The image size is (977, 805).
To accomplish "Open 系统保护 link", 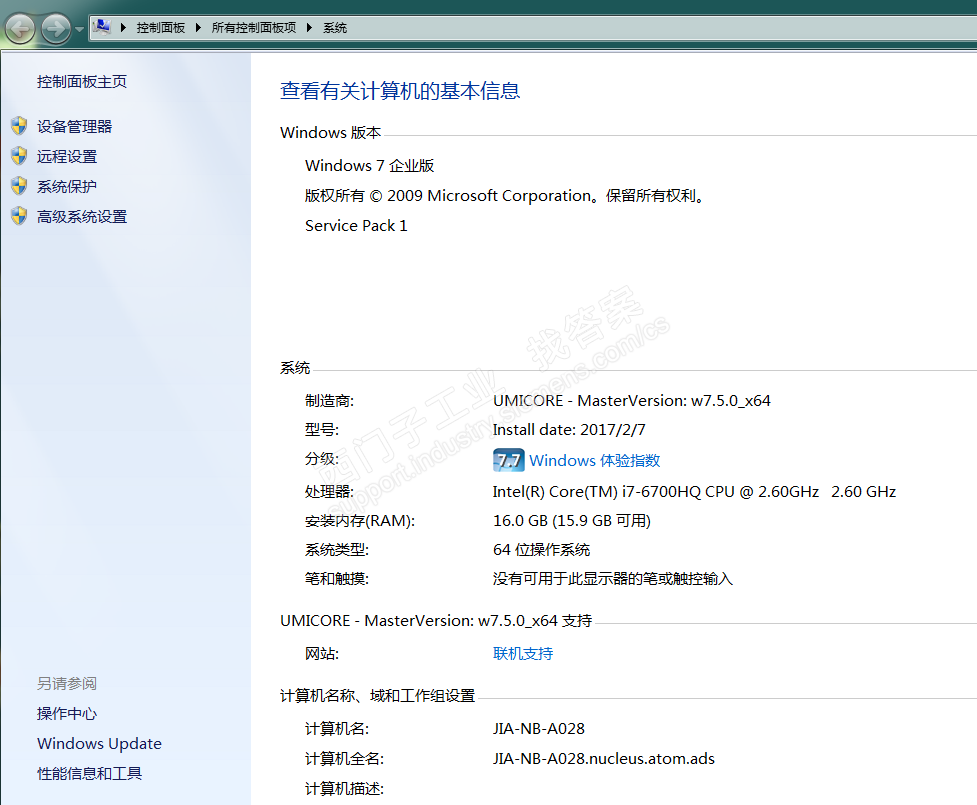I will coord(67,186).
